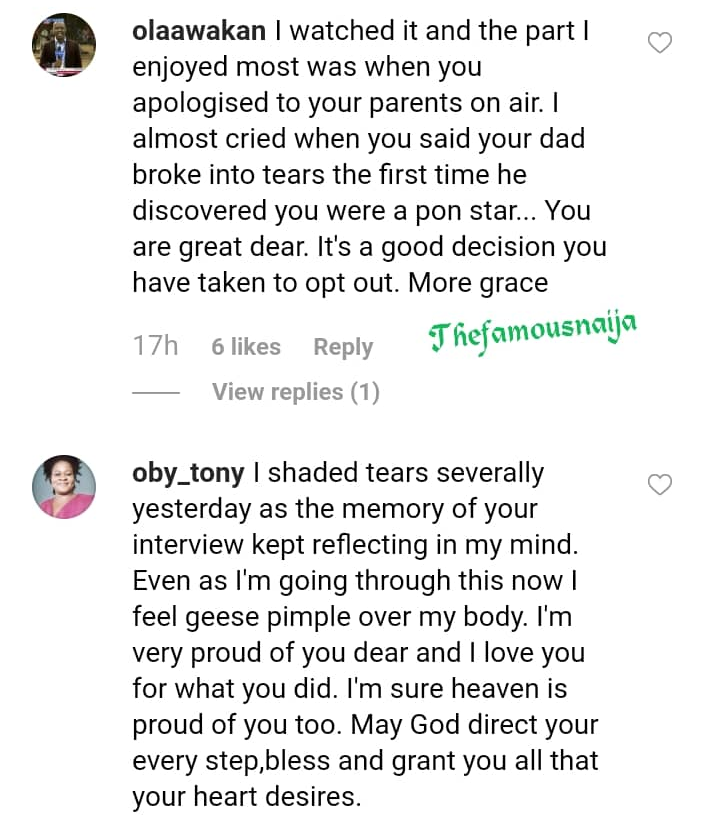Image resolution: width=714 pixels, height=823 pixels.
Task: Reply to olaawakan's comment
Action: (x=343, y=347)
